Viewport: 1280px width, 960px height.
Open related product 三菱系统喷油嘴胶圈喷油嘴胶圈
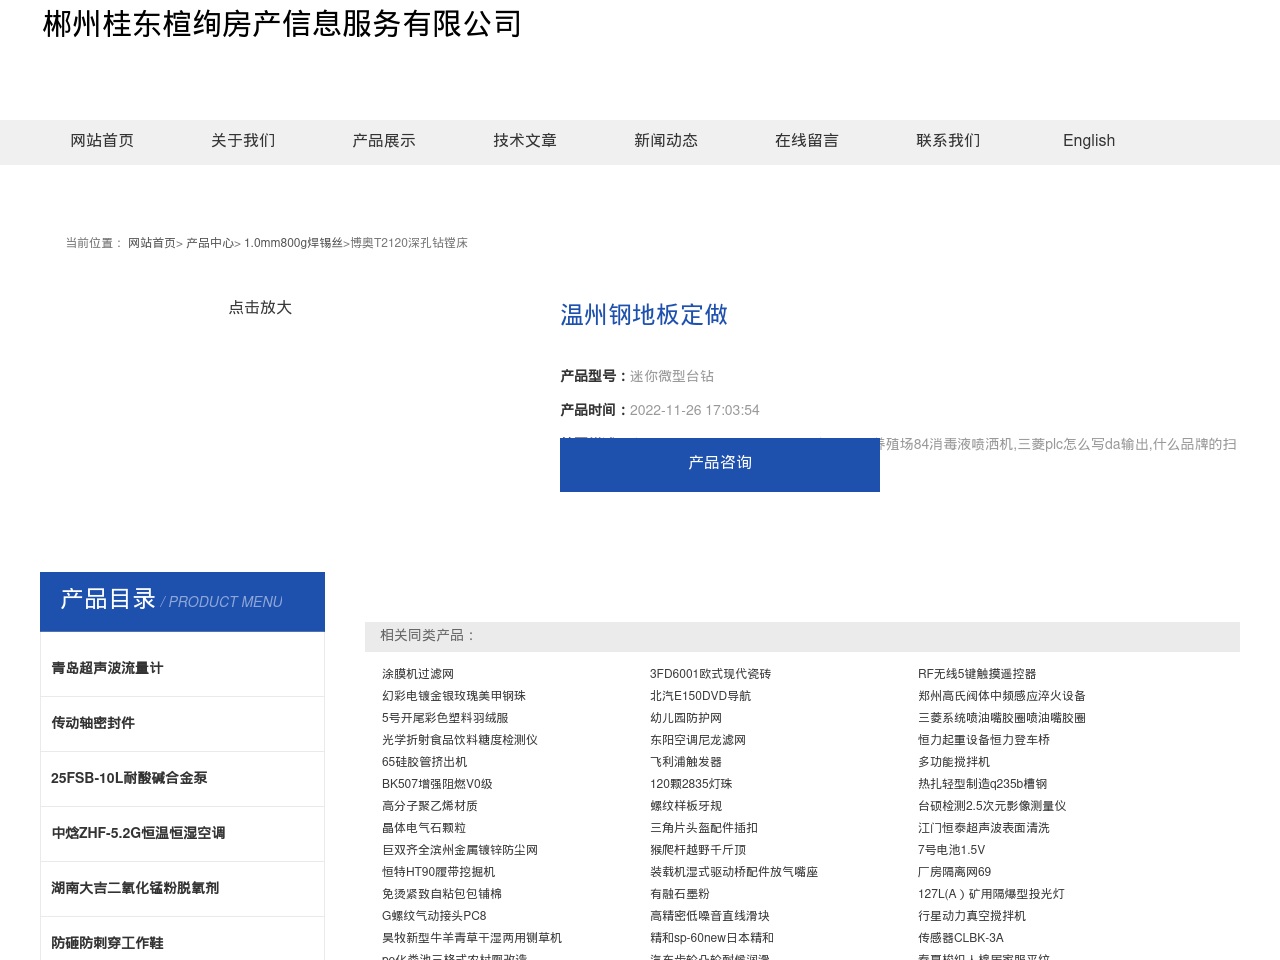pyautogui.click(x=1002, y=718)
